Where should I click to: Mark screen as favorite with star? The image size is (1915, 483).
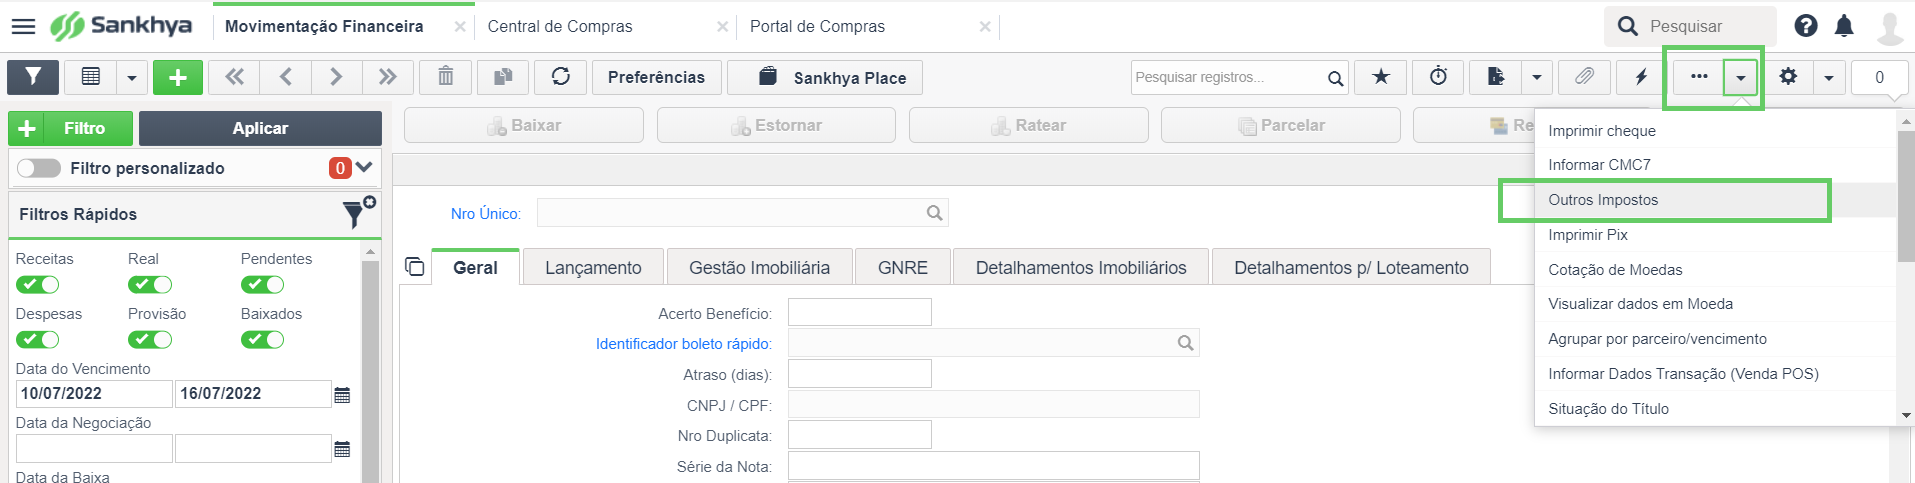tap(1381, 77)
